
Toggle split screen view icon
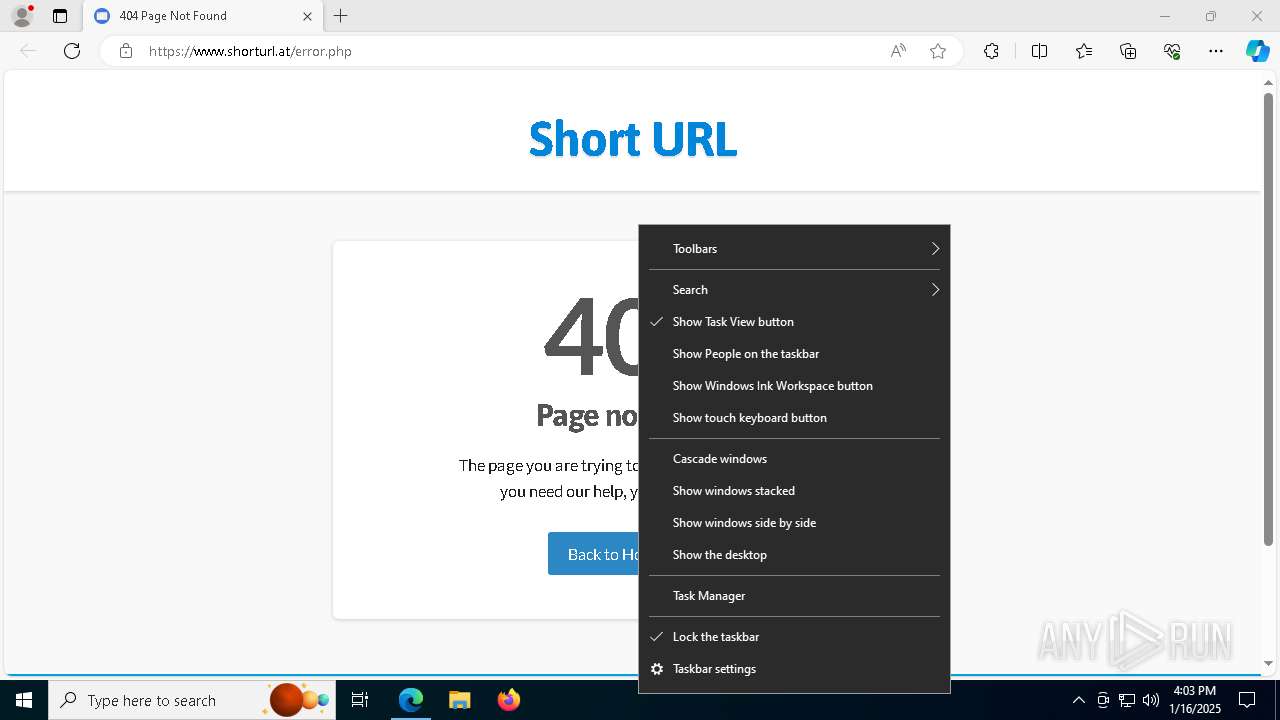tap(1039, 51)
